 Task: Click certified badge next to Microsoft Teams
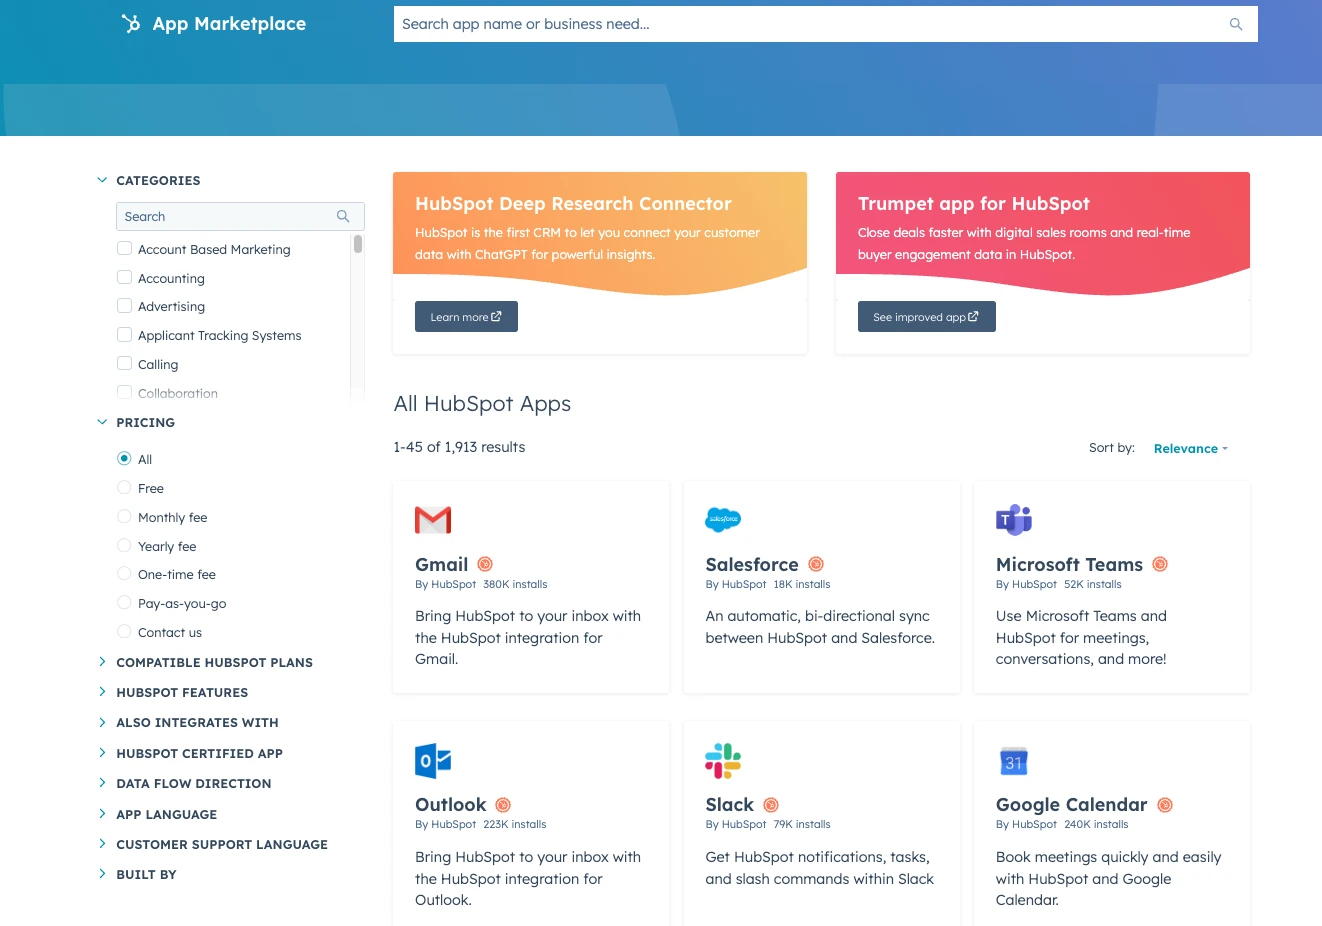pyautogui.click(x=1160, y=564)
